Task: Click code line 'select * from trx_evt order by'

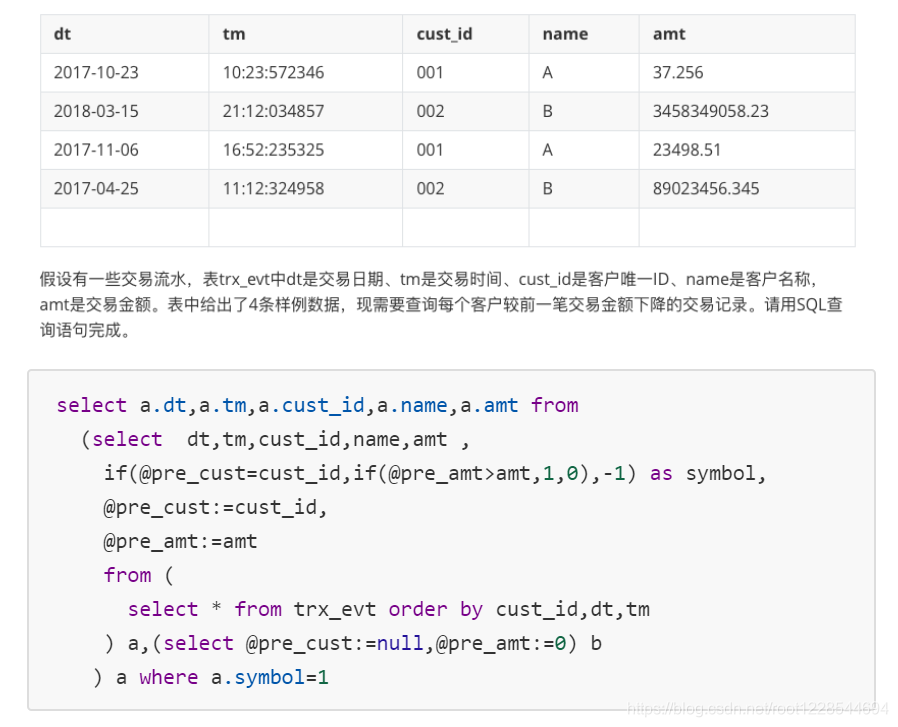Action: pos(389,610)
